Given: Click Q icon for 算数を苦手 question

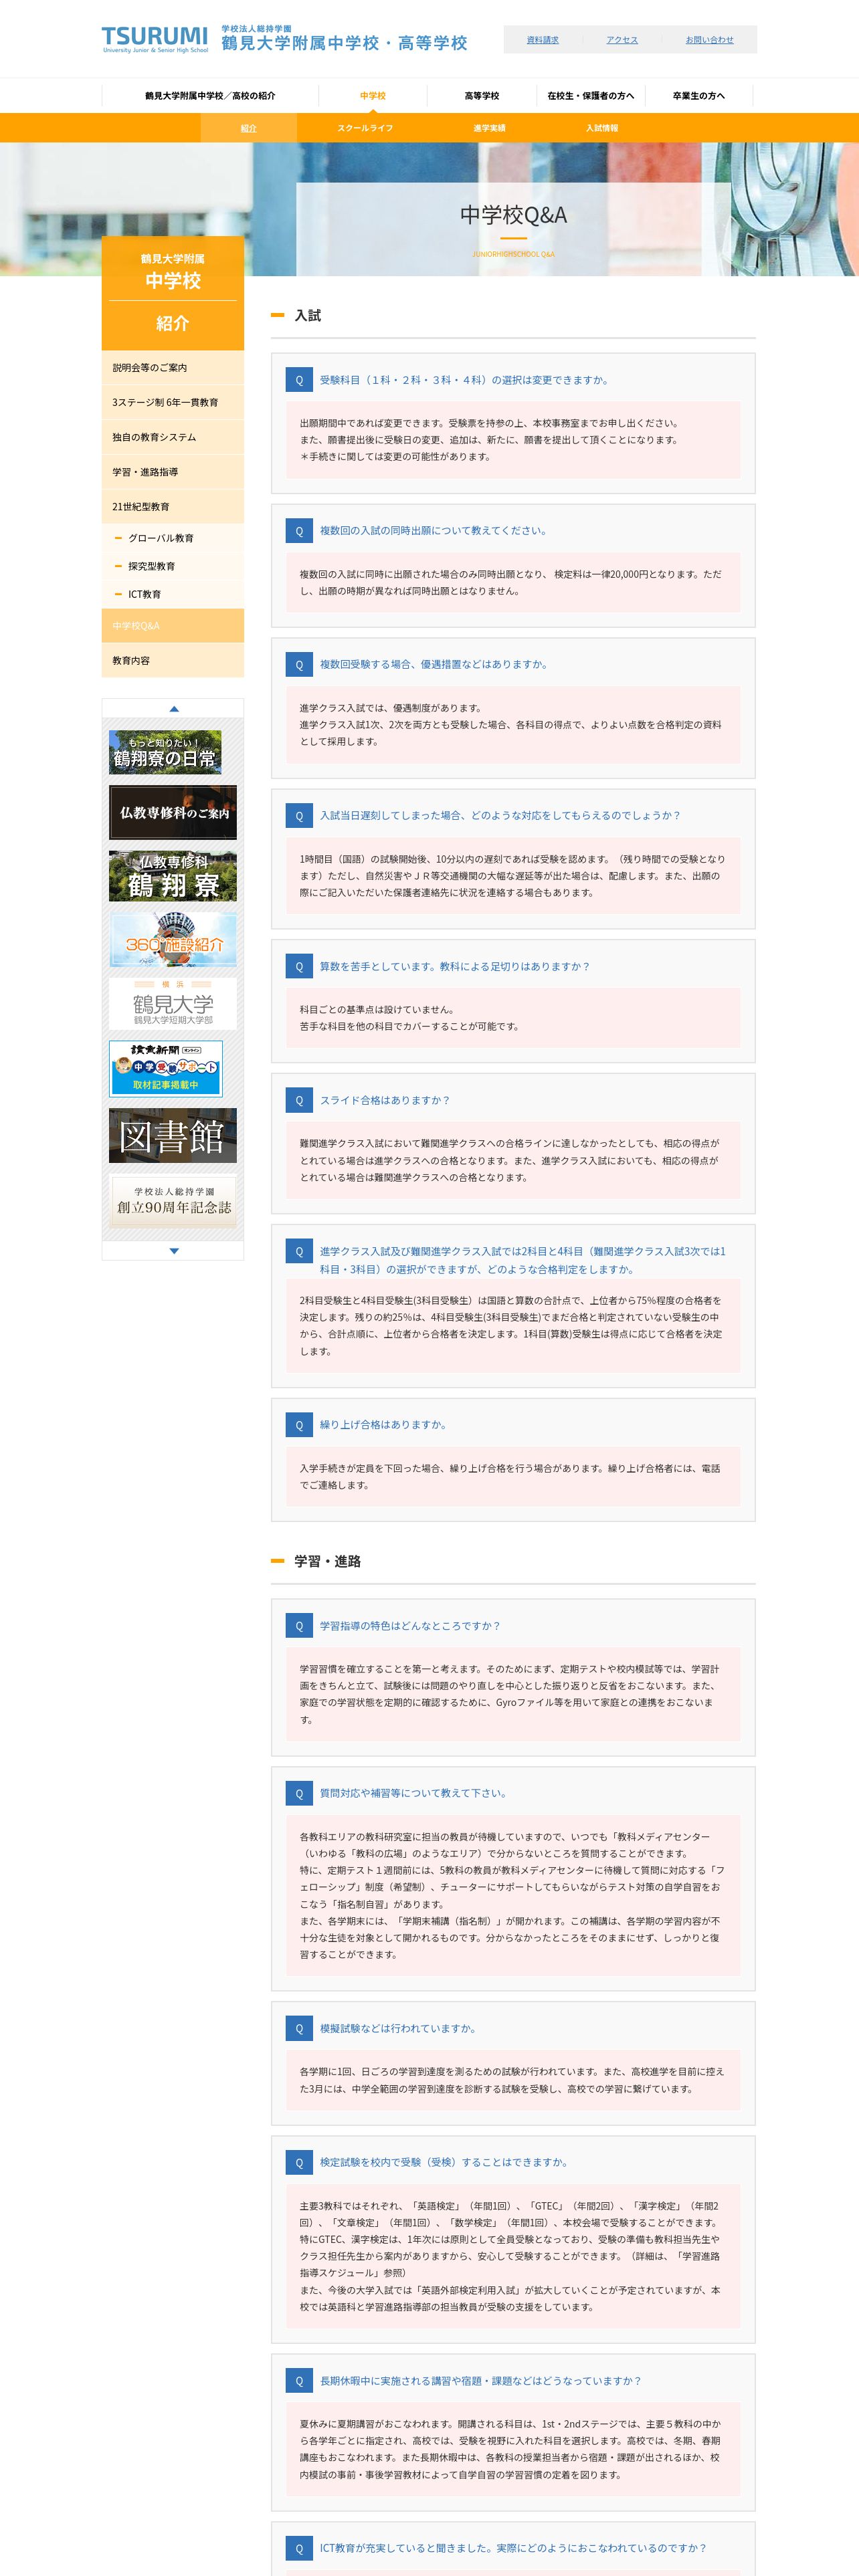Looking at the screenshot, I should (x=298, y=967).
